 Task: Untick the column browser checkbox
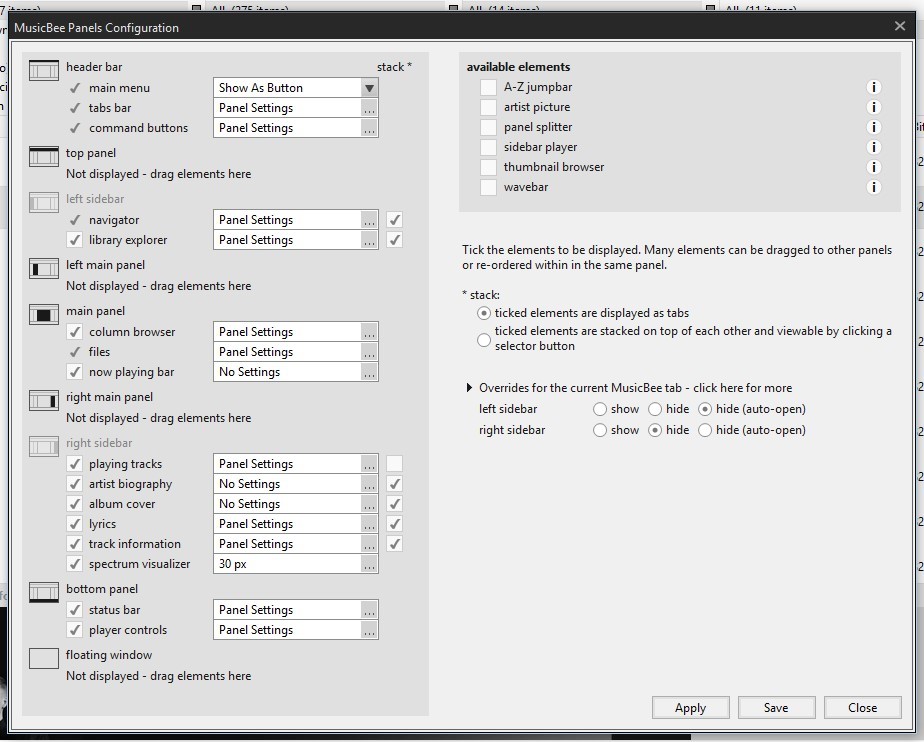(74, 332)
